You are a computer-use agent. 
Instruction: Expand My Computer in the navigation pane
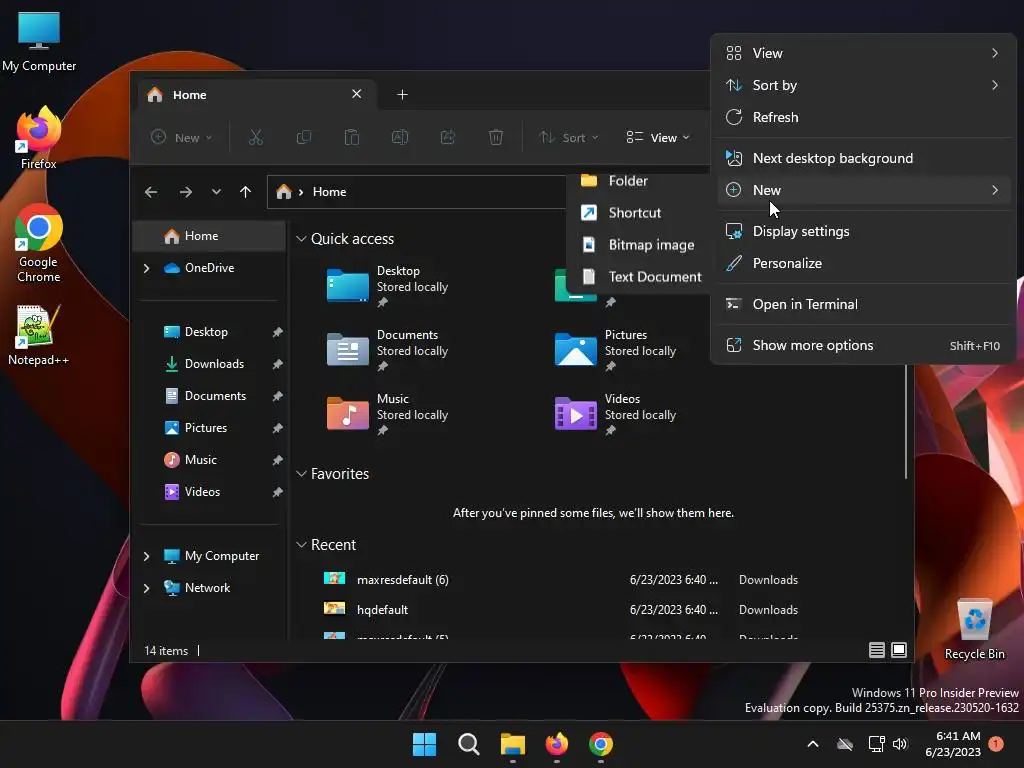[146, 556]
